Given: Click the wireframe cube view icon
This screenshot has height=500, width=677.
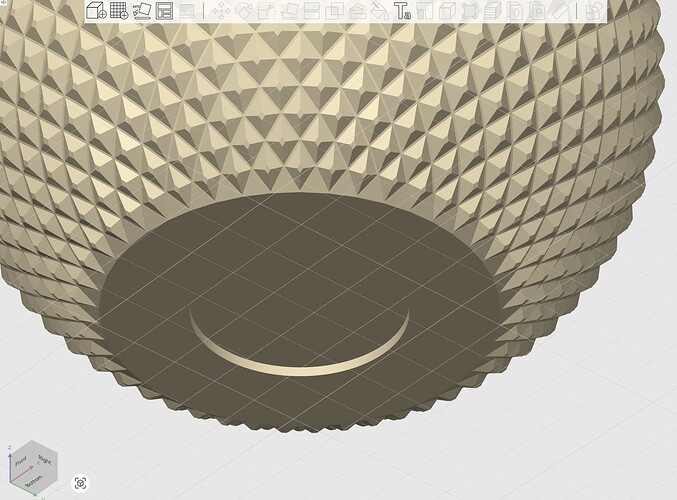Looking at the screenshot, I should click(447, 11).
